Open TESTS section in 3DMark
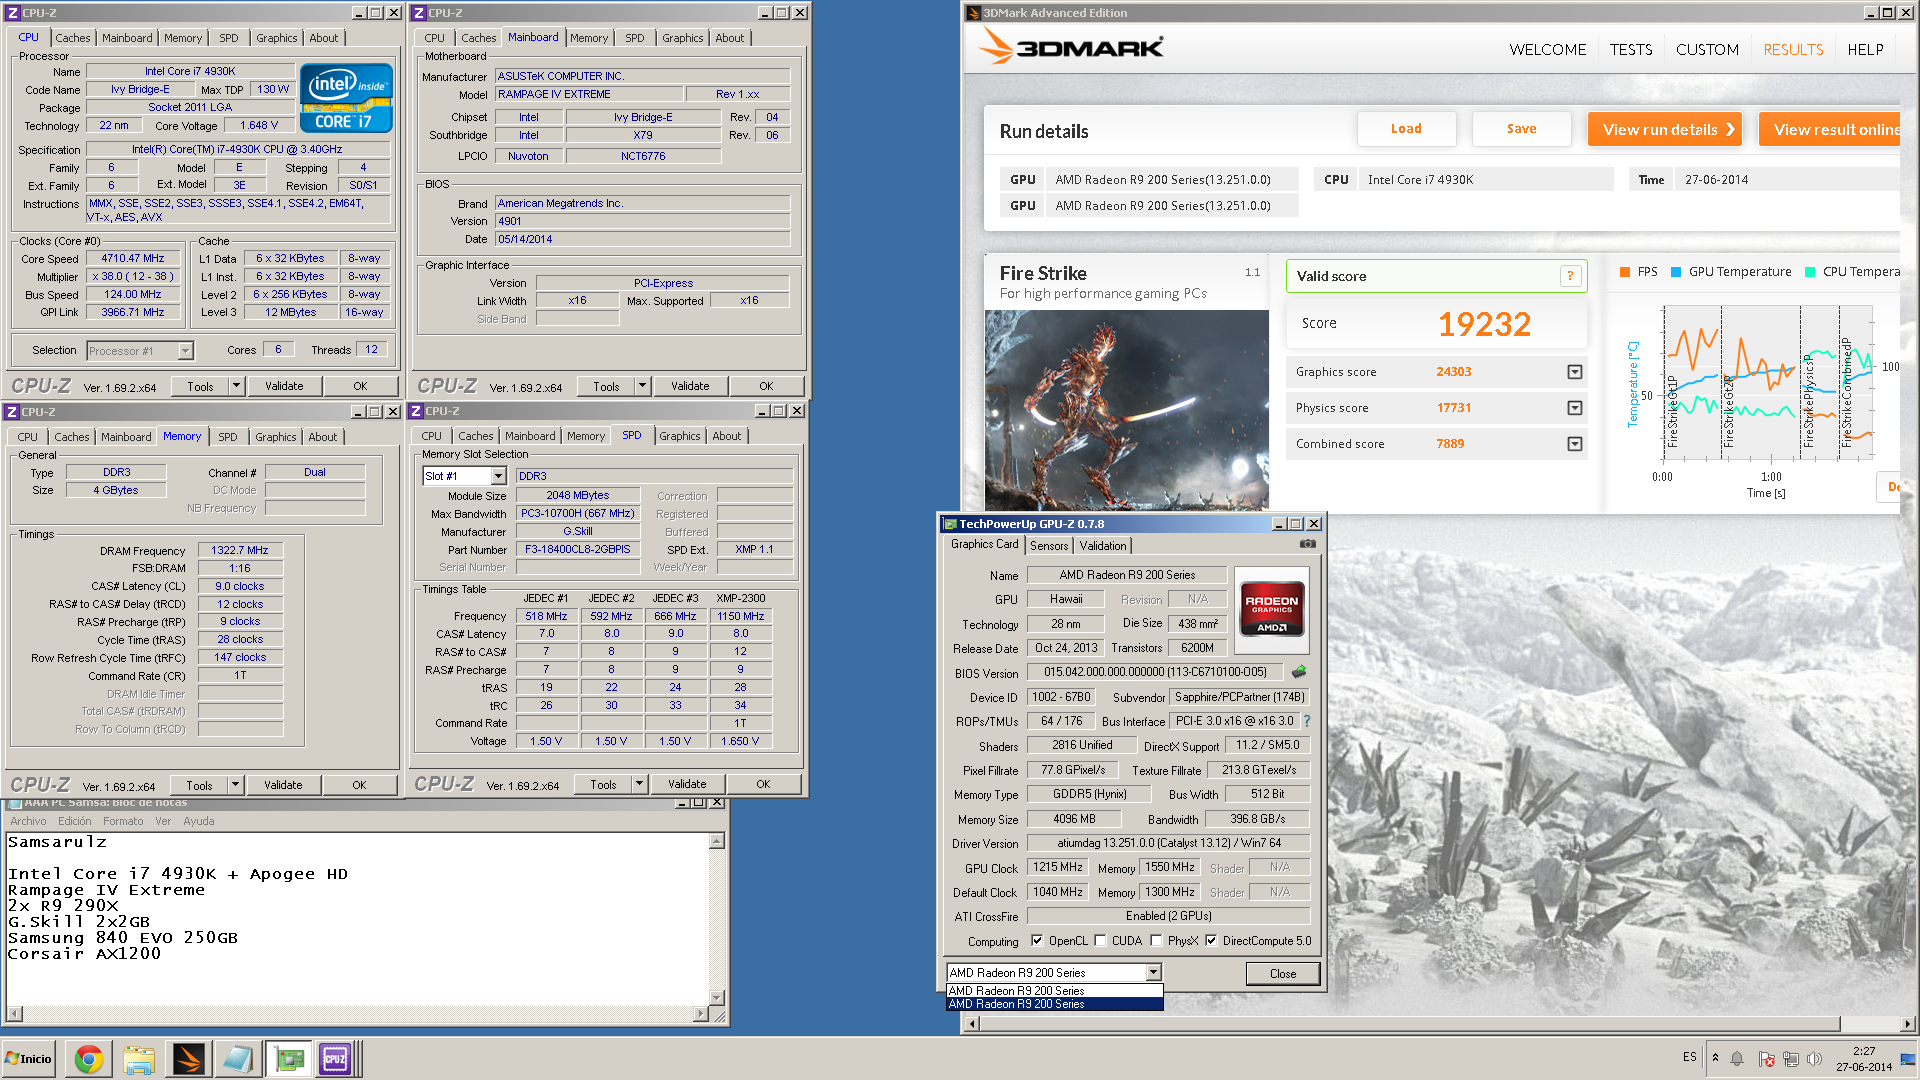This screenshot has width=1920, height=1080. (1631, 49)
